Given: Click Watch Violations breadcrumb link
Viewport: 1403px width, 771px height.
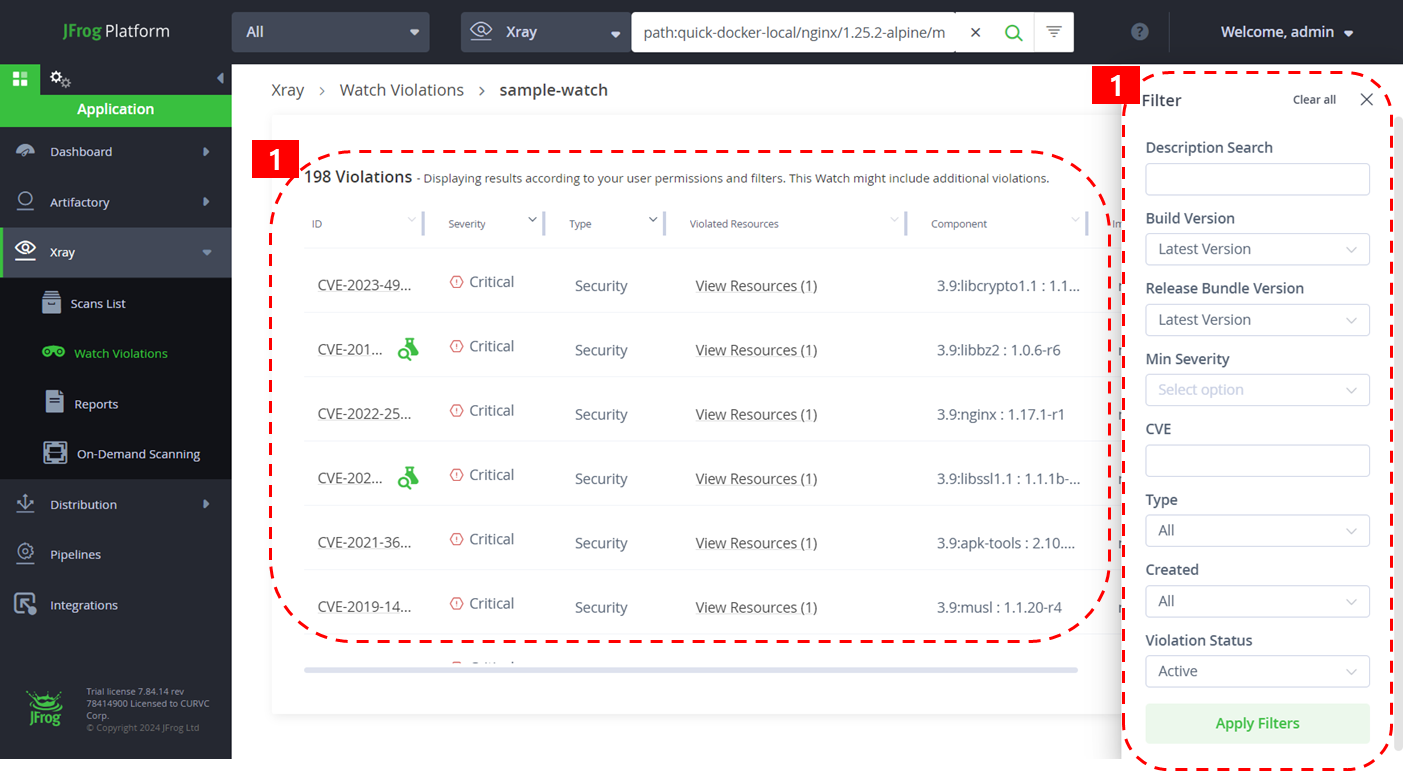Looking at the screenshot, I should pos(402,90).
